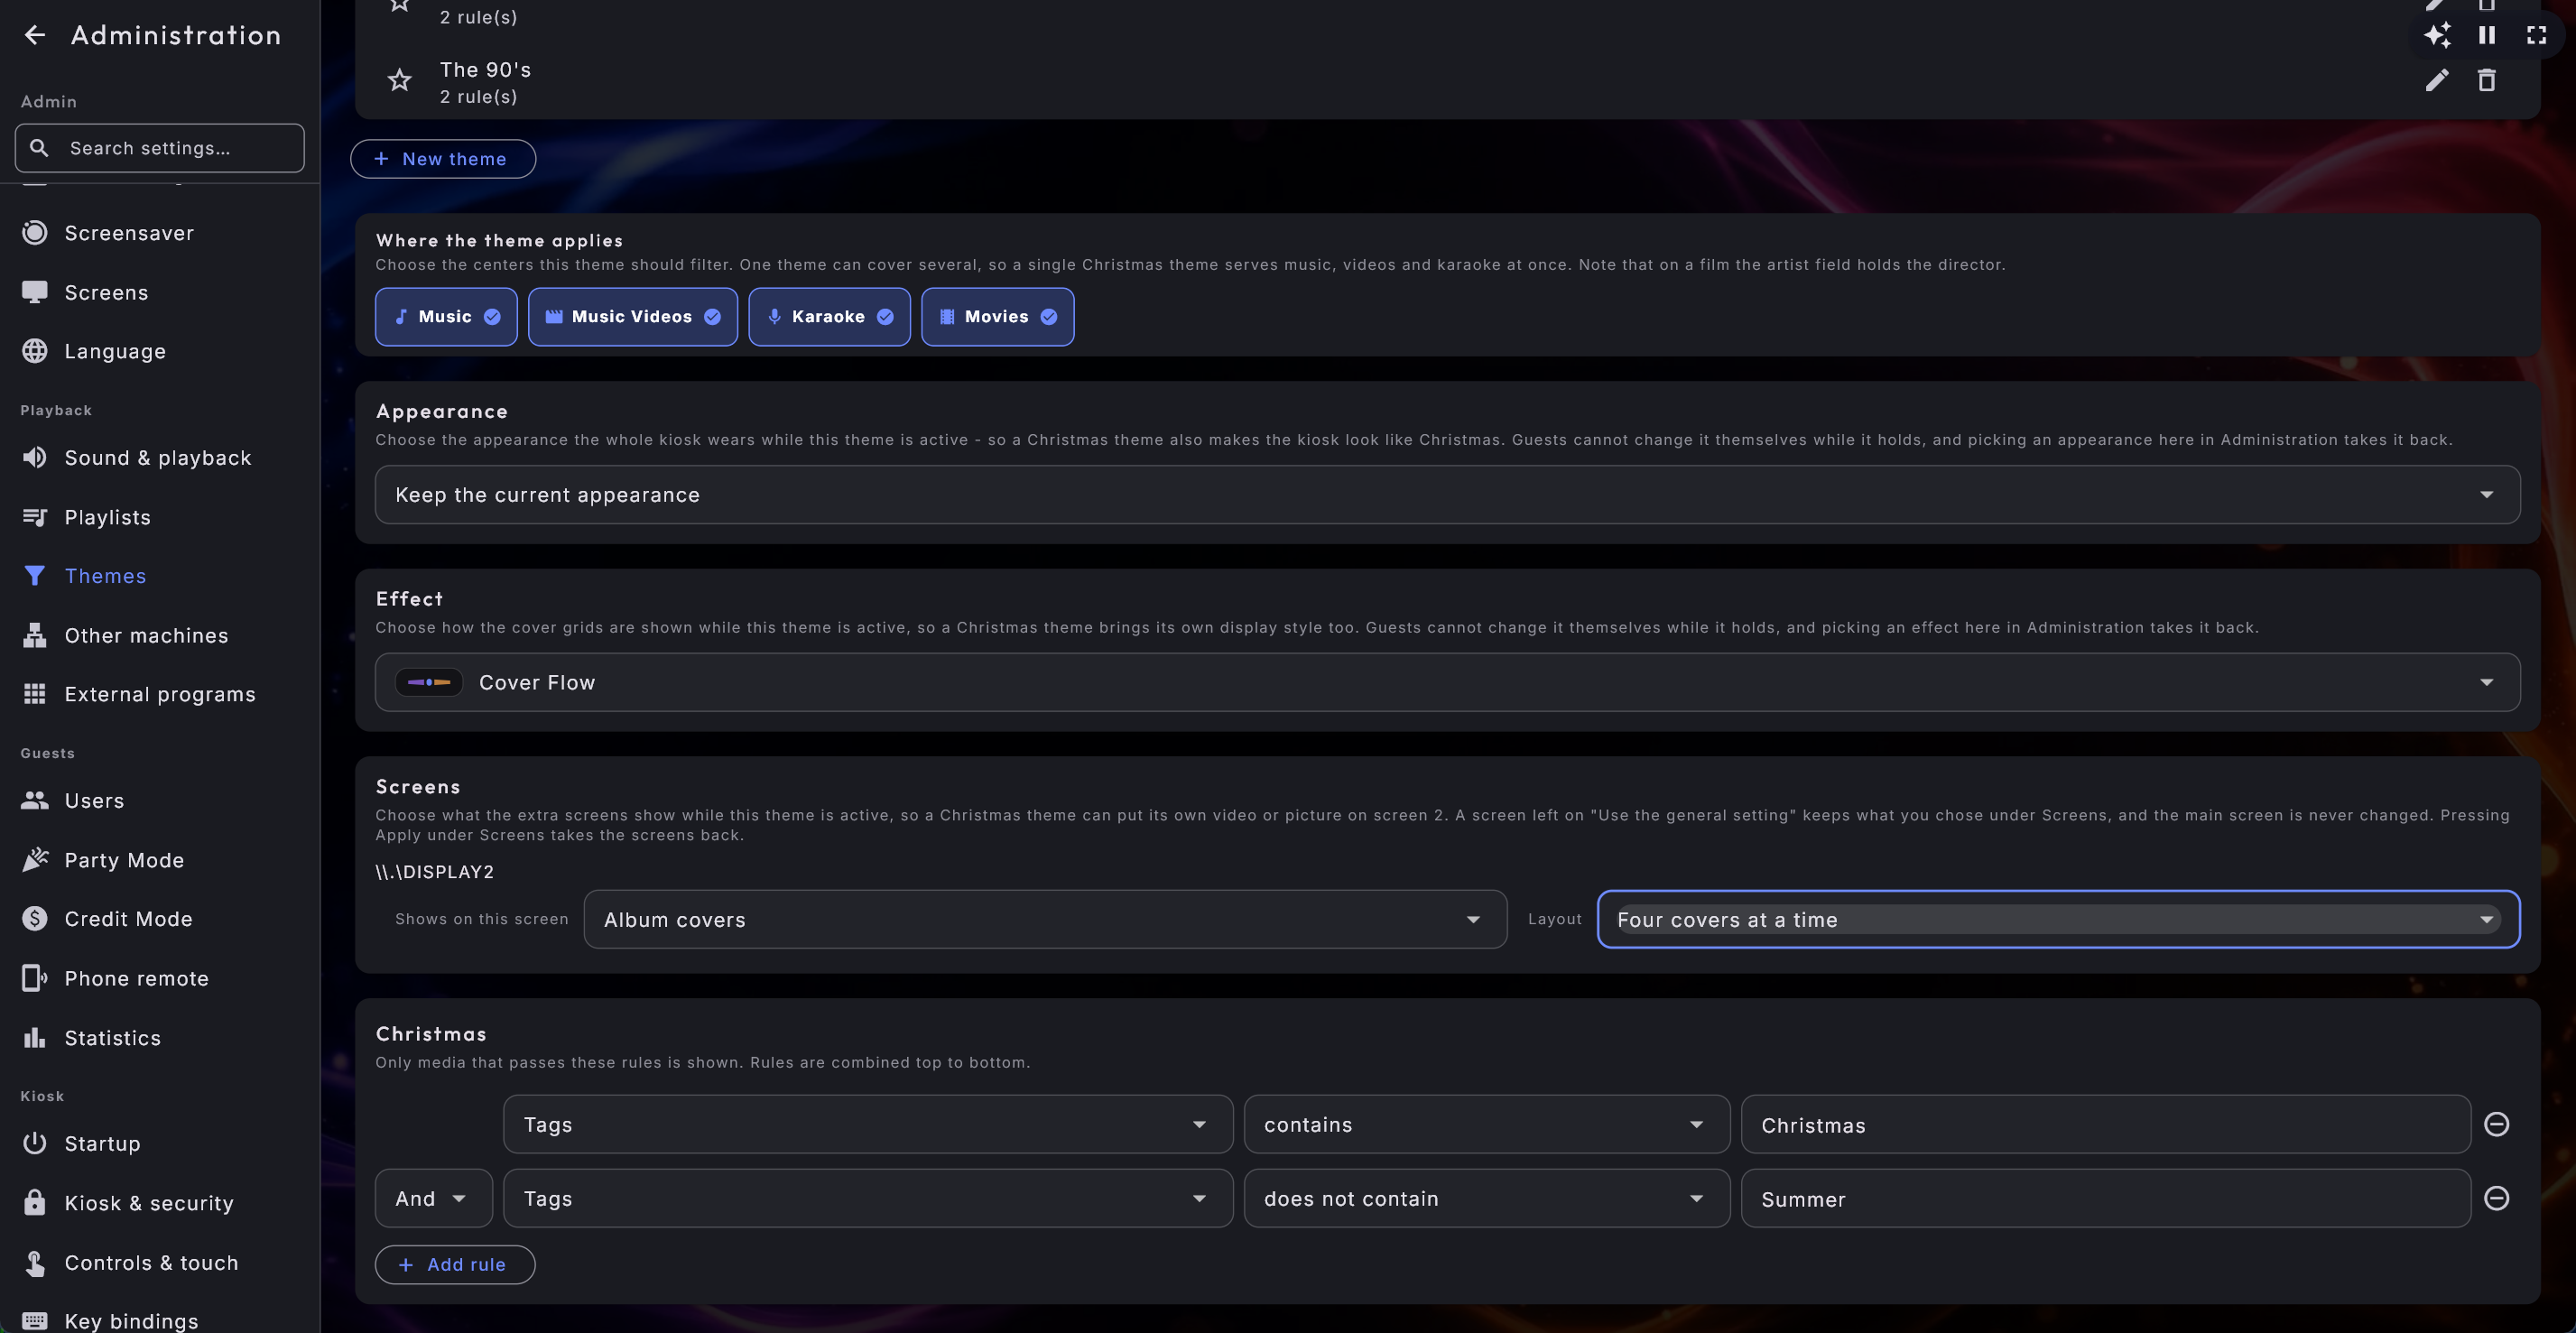Image resolution: width=2576 pixels, height=1333 pixels.
Task: Delete The 90's theme with trash icon
Action: (x=2486, y=80)
